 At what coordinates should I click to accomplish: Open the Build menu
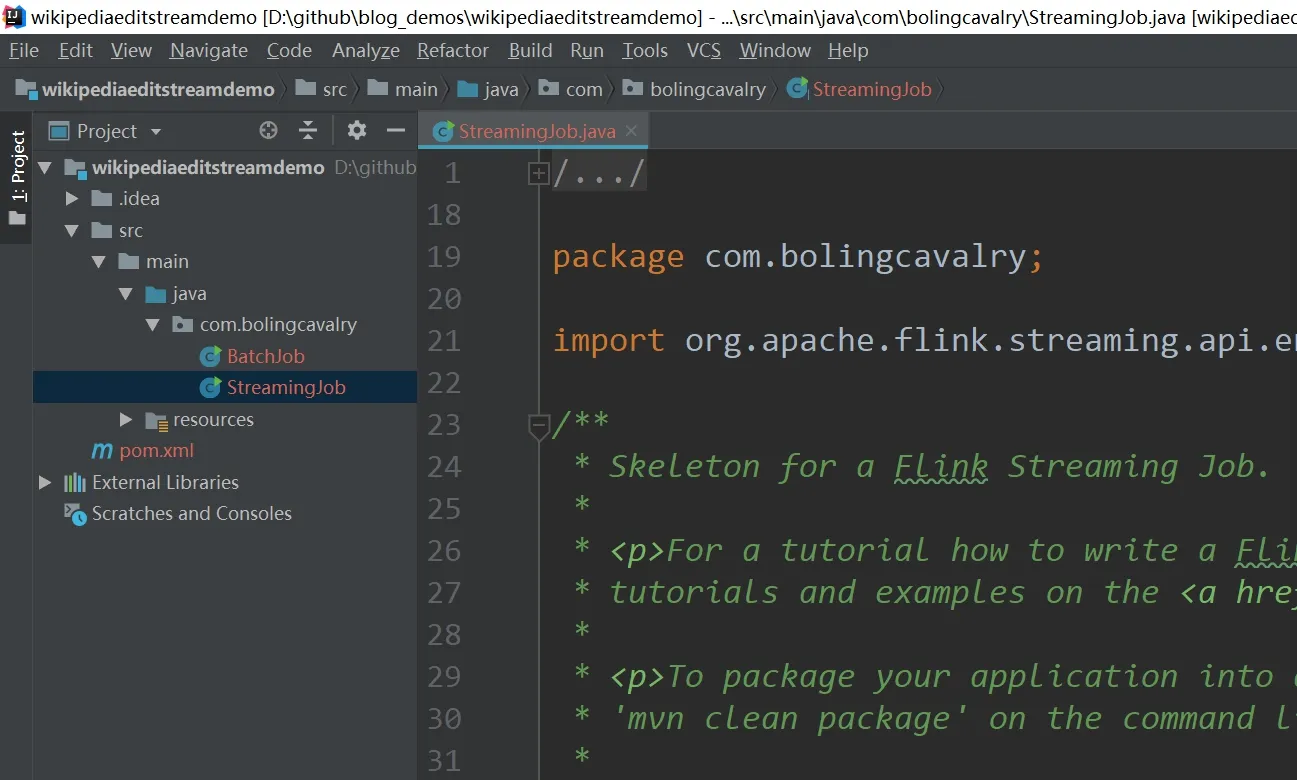[x=530, y=50]
